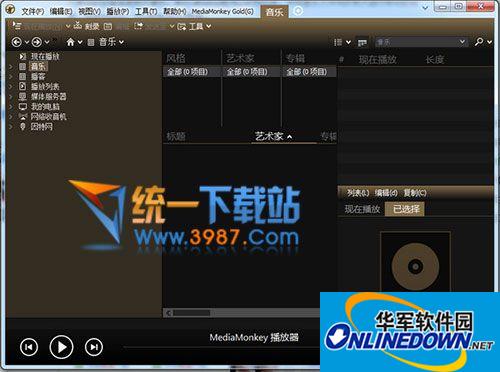Open the 编辑(d) menu in Now Playing panel
The width and height of the screenshot is (500, 372).
coord(386,193)
